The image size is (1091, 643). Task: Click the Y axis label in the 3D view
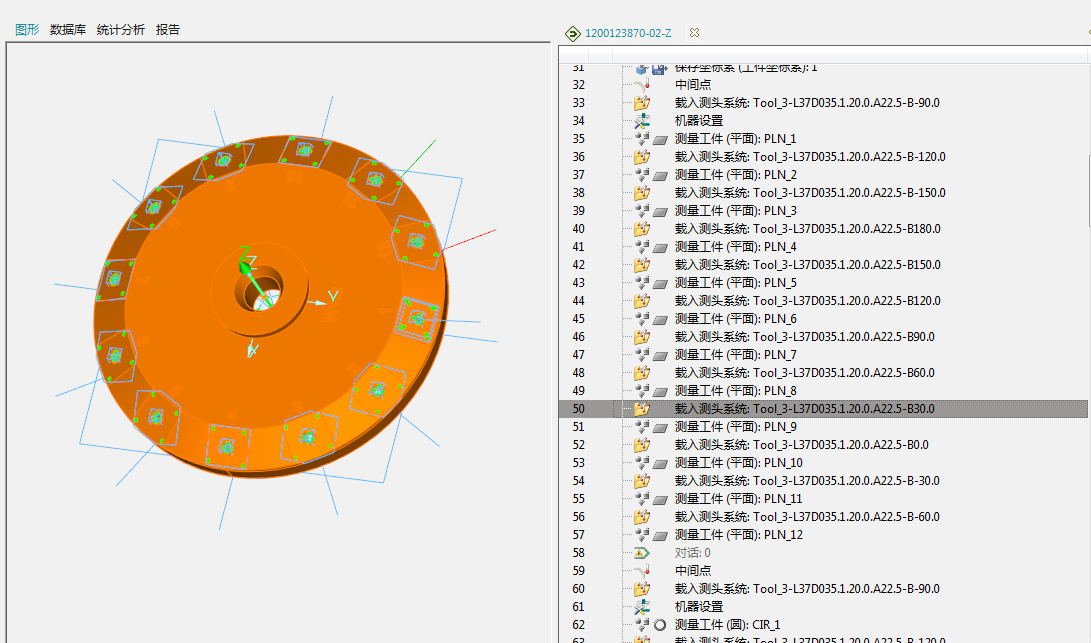pos(333,296)
